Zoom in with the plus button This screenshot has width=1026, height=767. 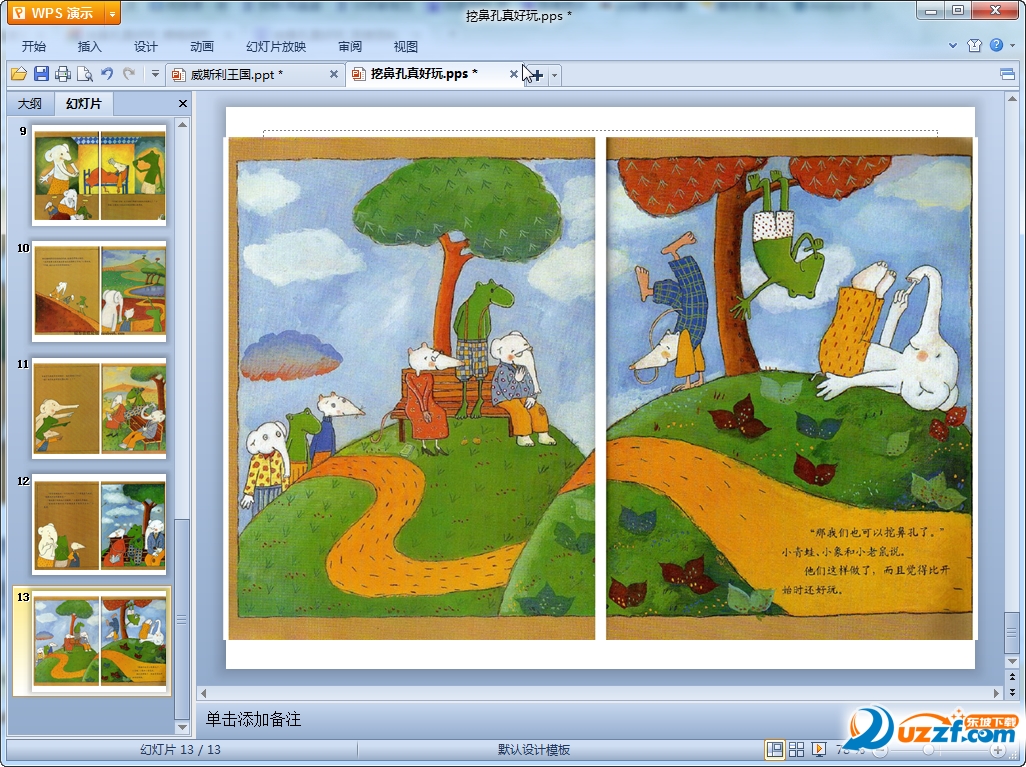point(997,750)
